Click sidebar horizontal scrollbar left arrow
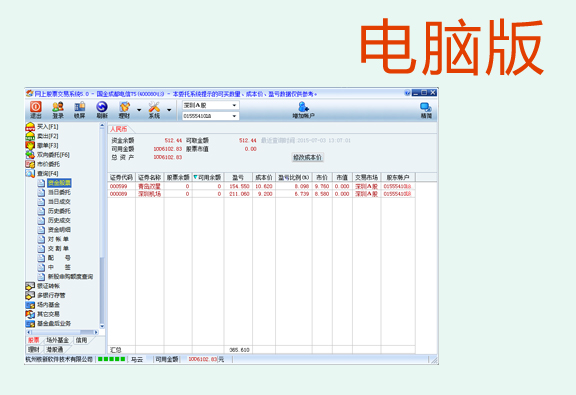Viewport: 576px width, 395px height. click(29, 332)
